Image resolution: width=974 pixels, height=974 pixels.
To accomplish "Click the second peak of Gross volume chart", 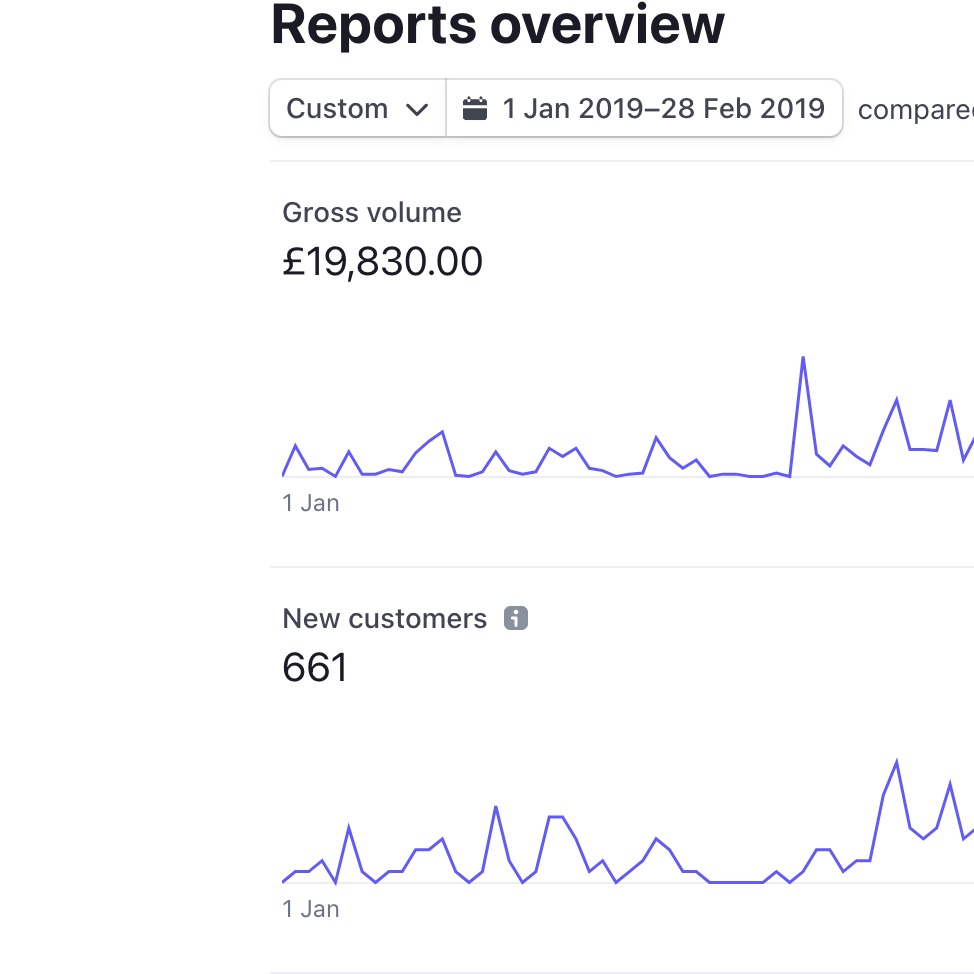I will coord(896,400).
